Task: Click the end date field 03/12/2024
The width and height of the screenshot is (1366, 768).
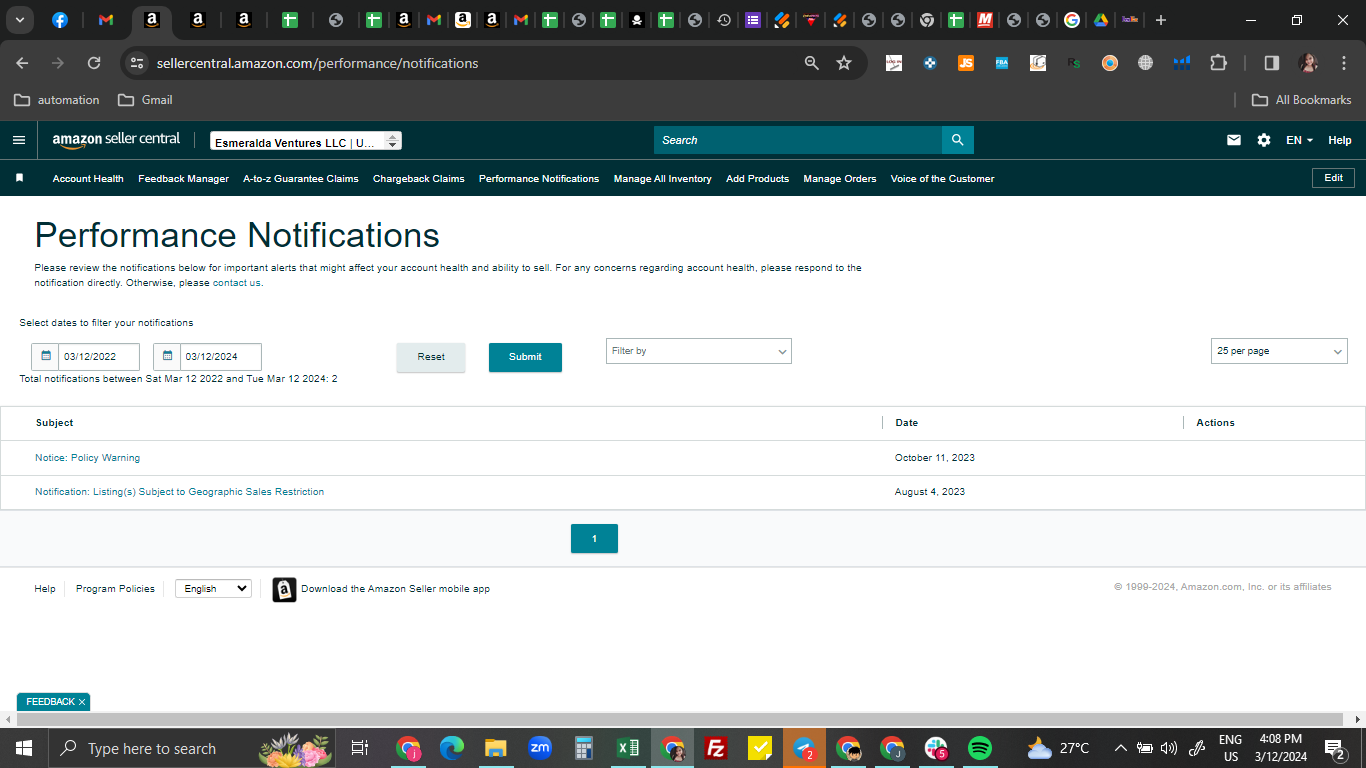Action: click(221, 357)
